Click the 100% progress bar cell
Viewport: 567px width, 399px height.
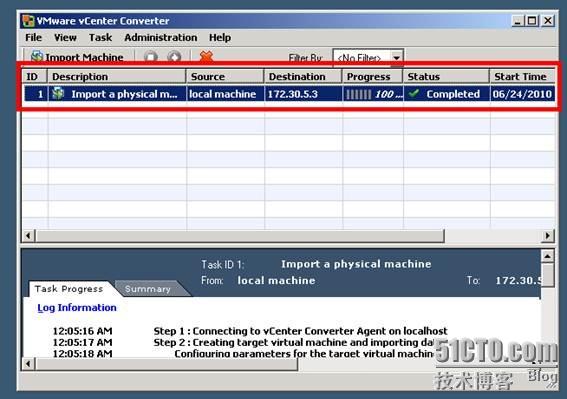click(373, 94)
